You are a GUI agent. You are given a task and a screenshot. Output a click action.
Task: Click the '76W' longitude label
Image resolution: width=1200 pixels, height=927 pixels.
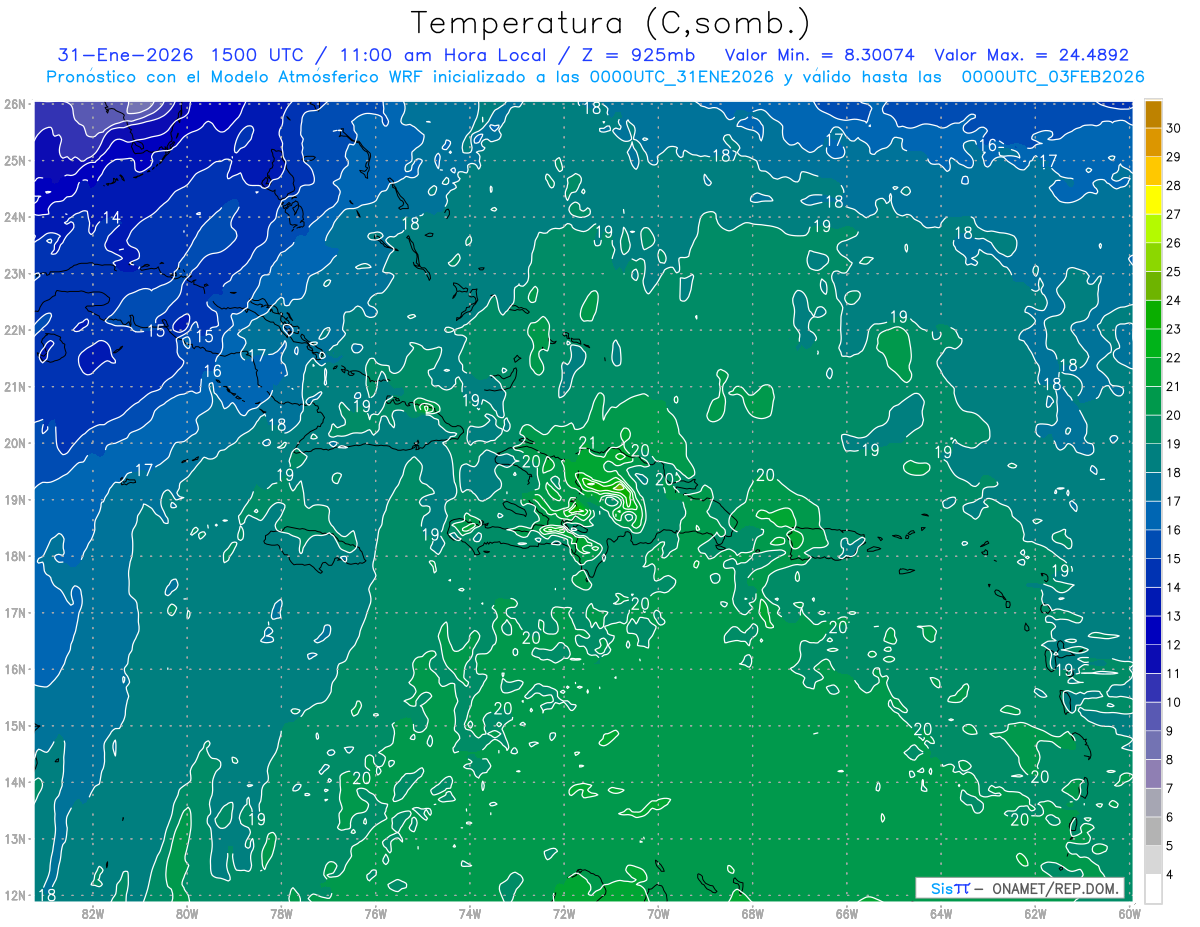375,914
